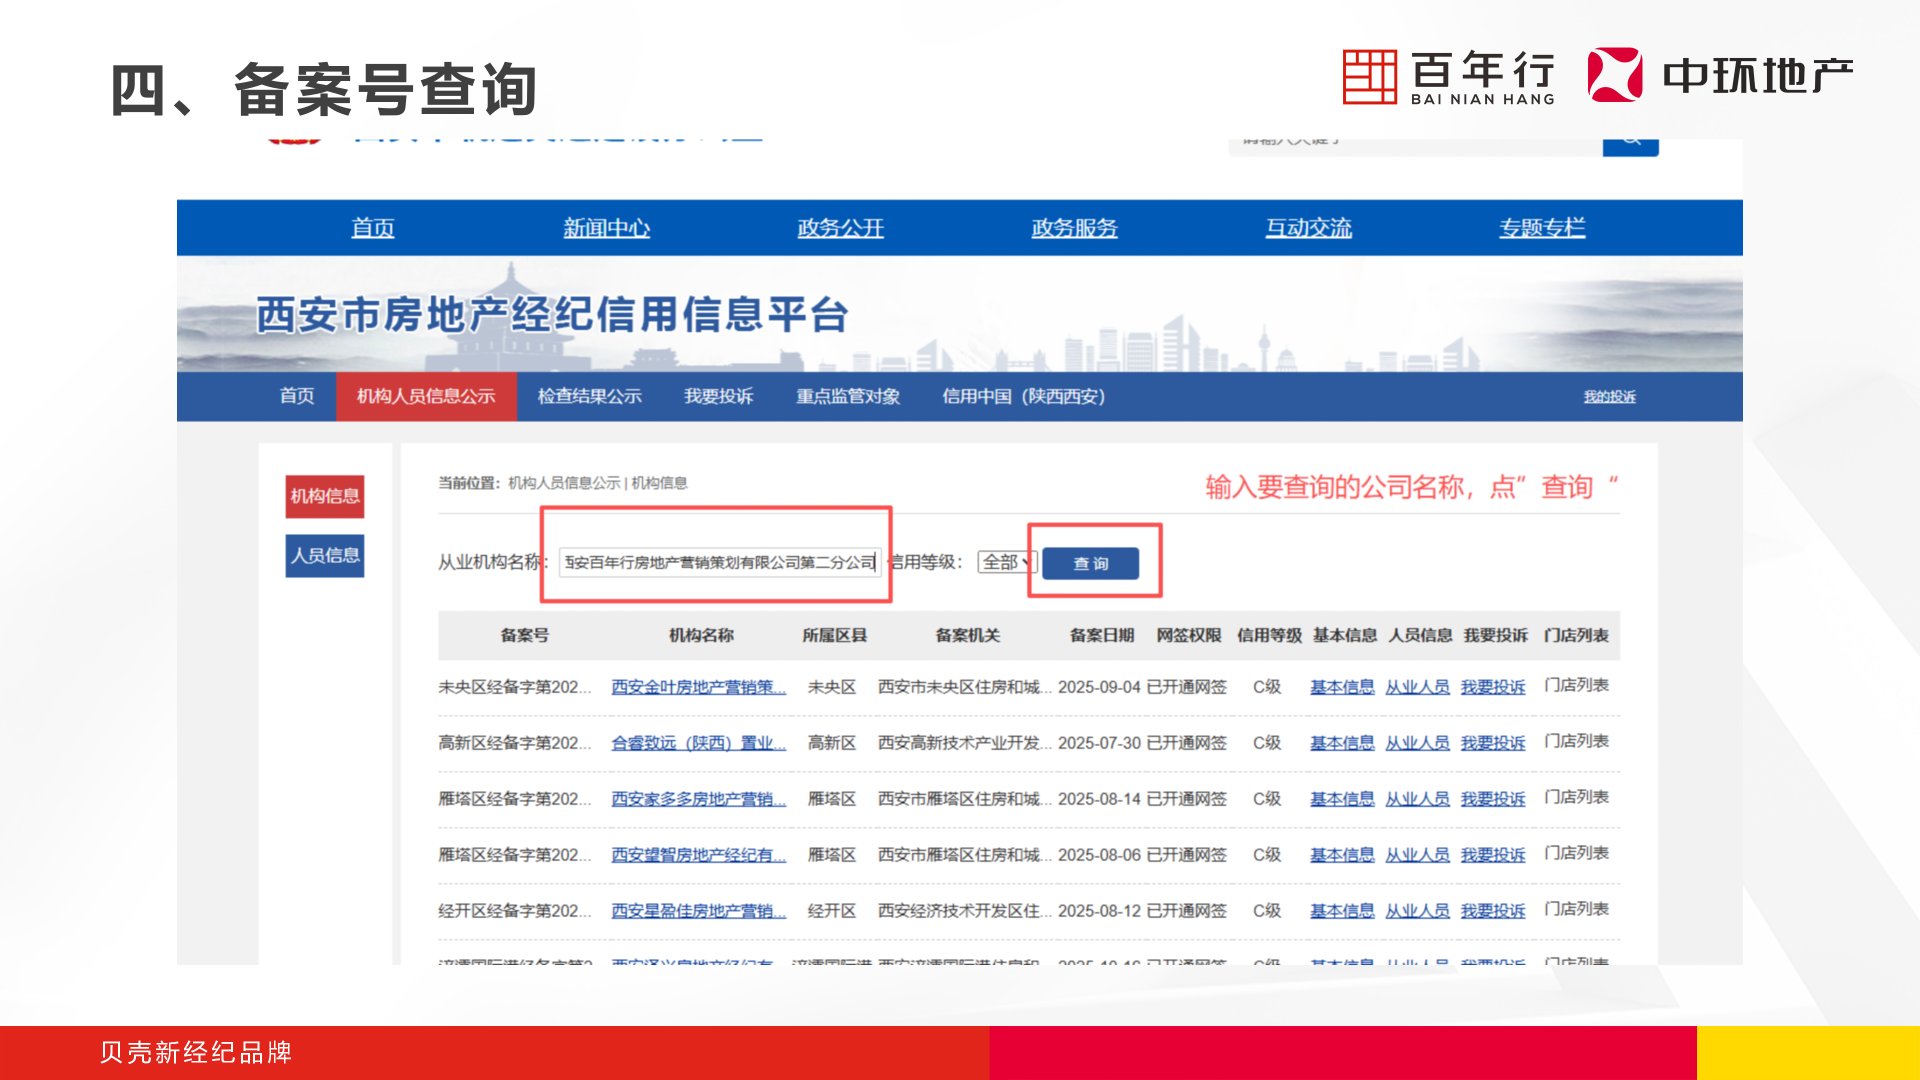Open 基本信息 for 西安星盈佳 row
This screenshot has height=1080, width=1920.
pyautogui.click(x=1343, y=911)
